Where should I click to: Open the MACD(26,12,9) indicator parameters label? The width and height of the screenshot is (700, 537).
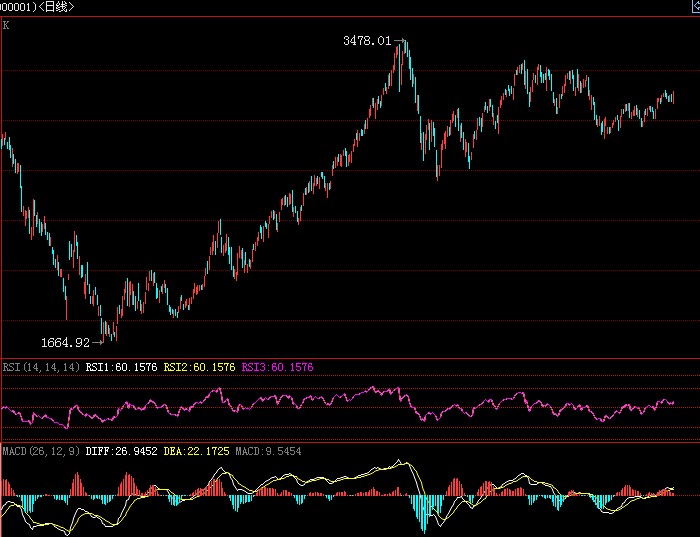[42, 451]
